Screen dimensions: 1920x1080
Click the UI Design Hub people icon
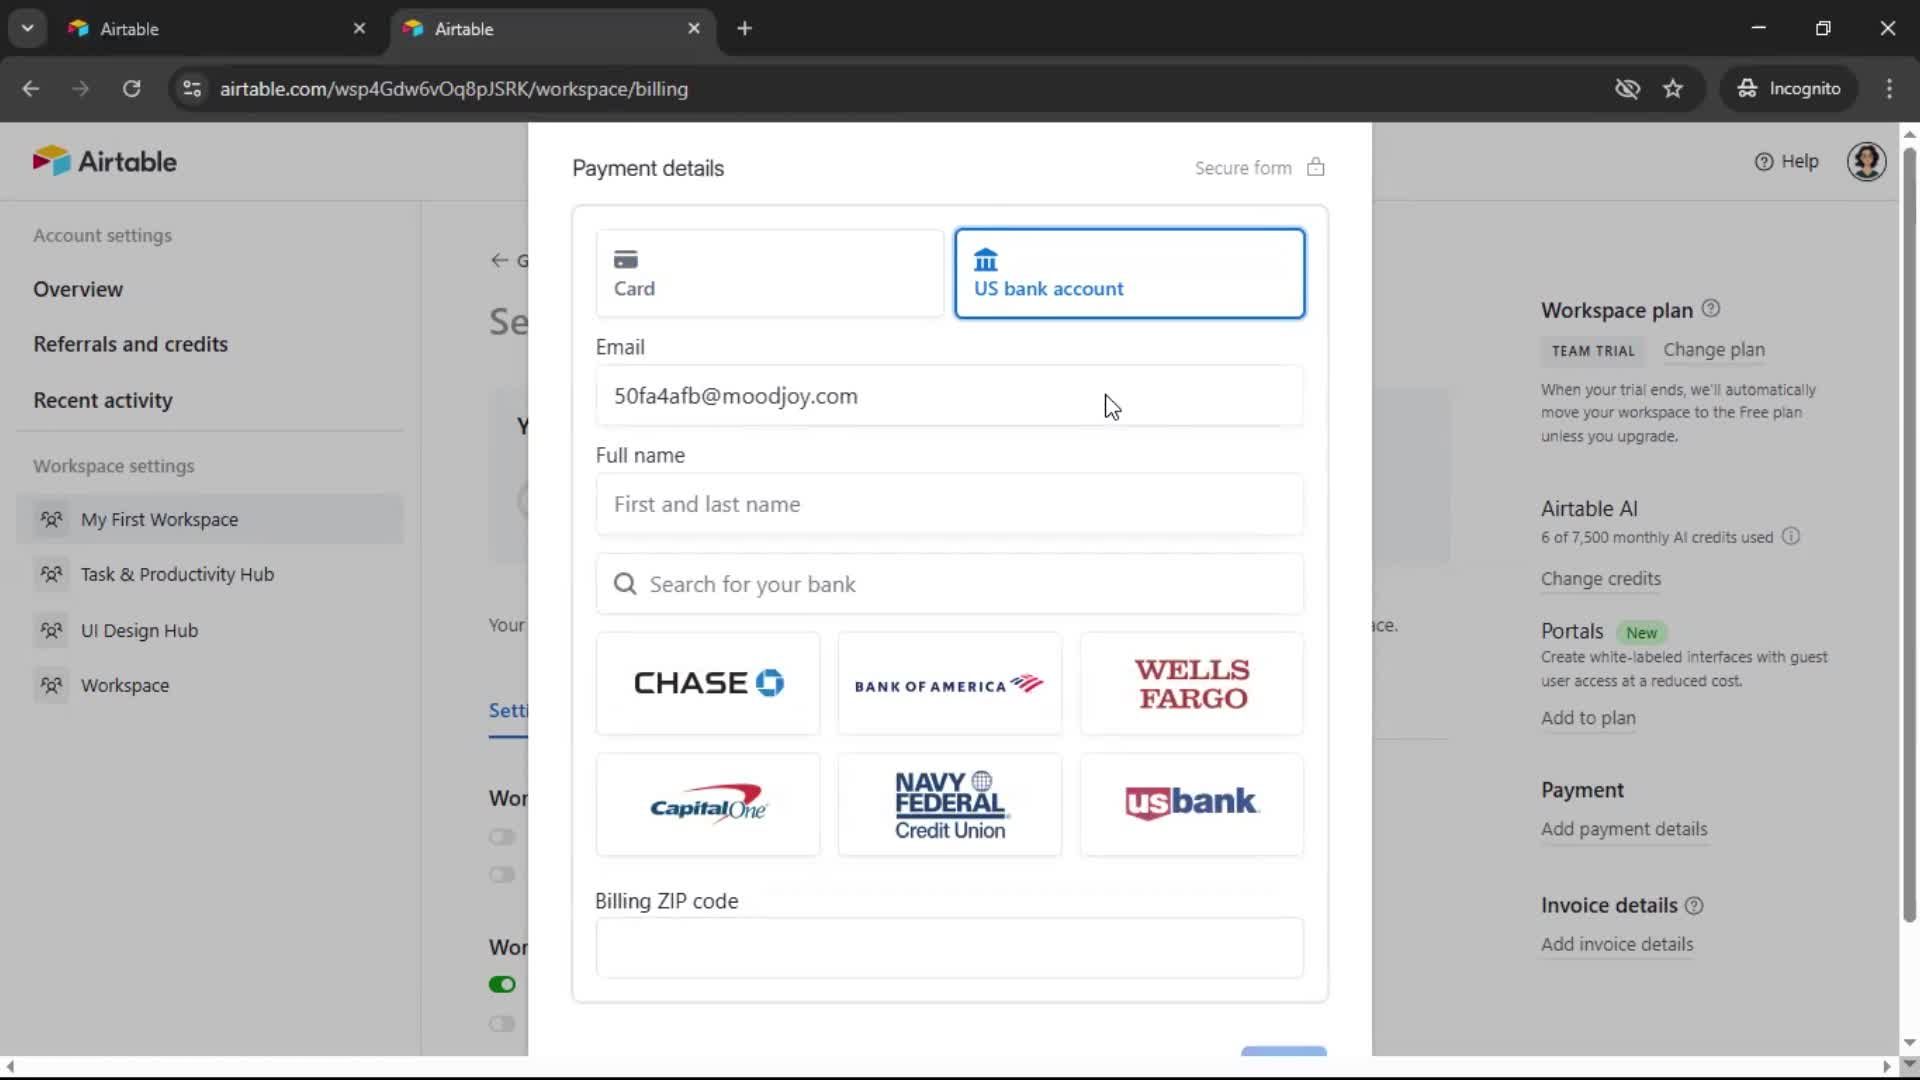[51, 630]
